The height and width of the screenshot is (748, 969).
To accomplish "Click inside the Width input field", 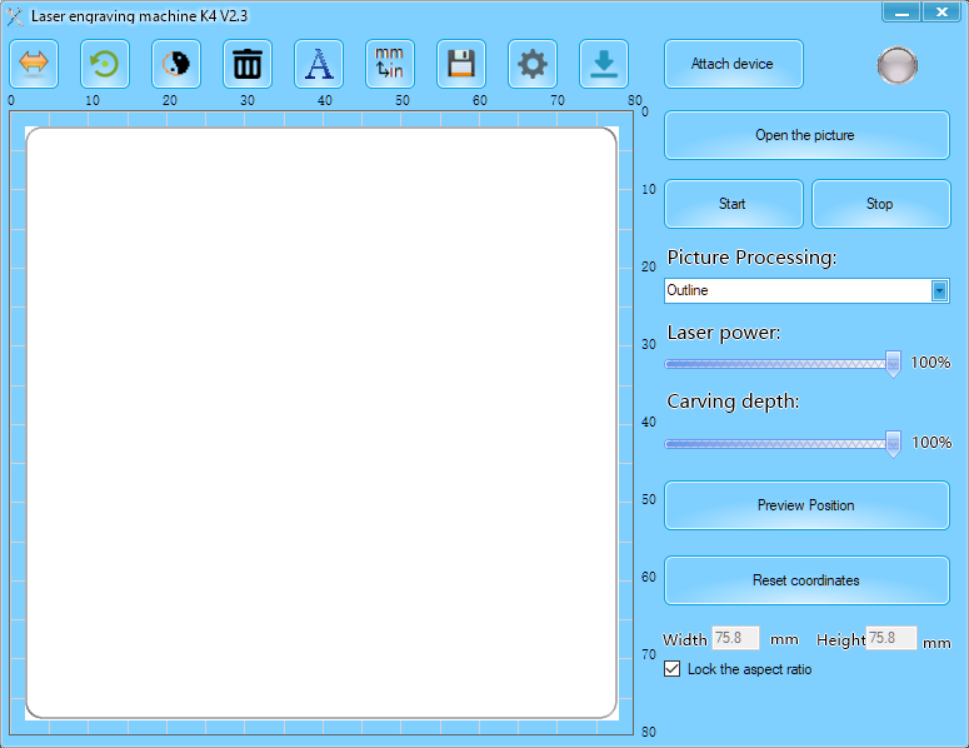I will (735, 638).
